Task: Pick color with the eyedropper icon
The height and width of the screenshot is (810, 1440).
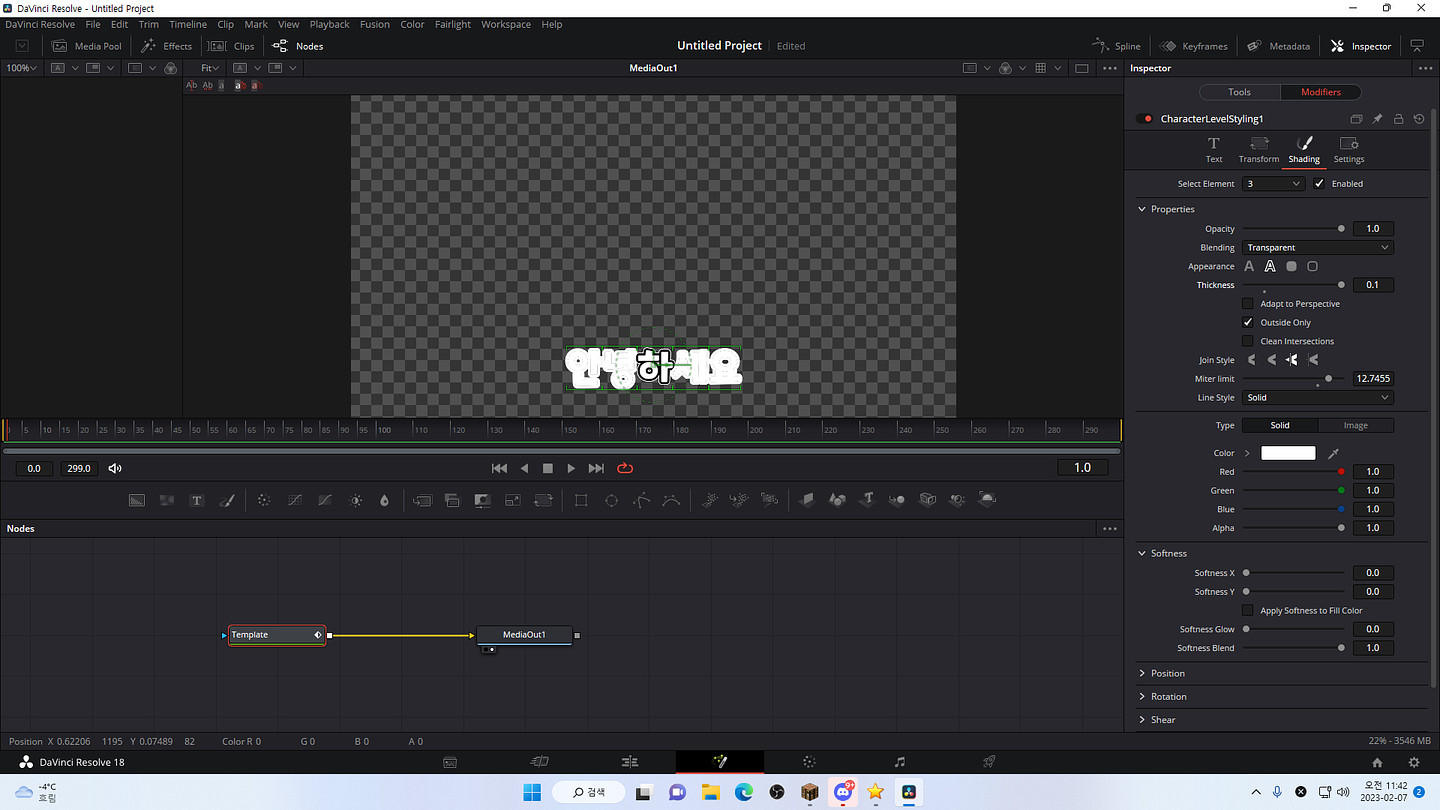Action: pyautogui.click(x=1333, y=453)
